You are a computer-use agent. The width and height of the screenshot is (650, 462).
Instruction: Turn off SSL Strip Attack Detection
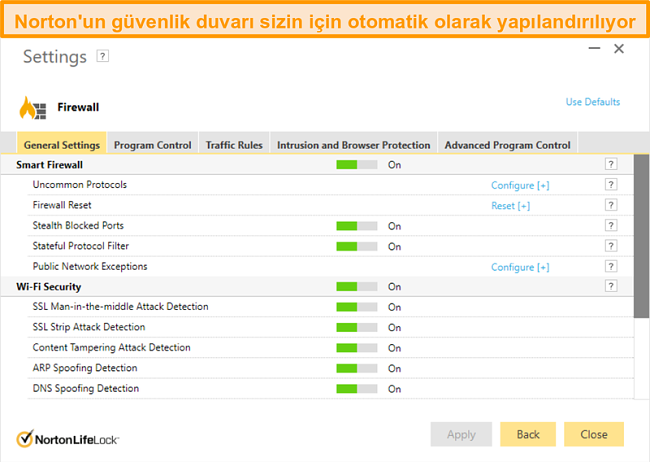click(357, 327)
